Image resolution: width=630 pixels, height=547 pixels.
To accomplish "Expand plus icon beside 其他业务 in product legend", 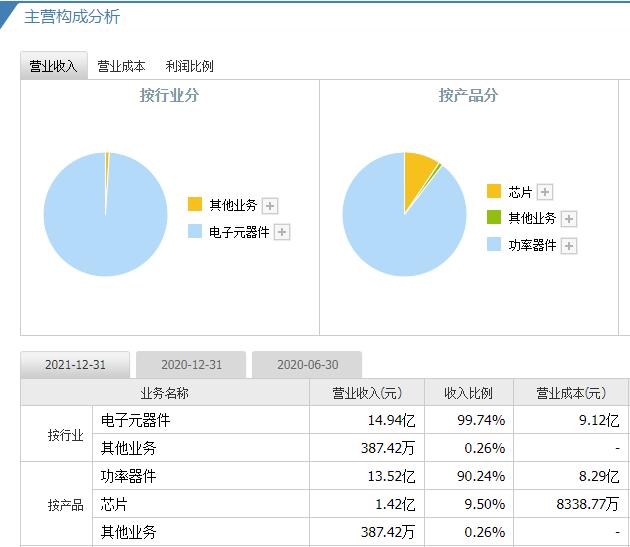I will pyautogui.click(x=569, y=219).
